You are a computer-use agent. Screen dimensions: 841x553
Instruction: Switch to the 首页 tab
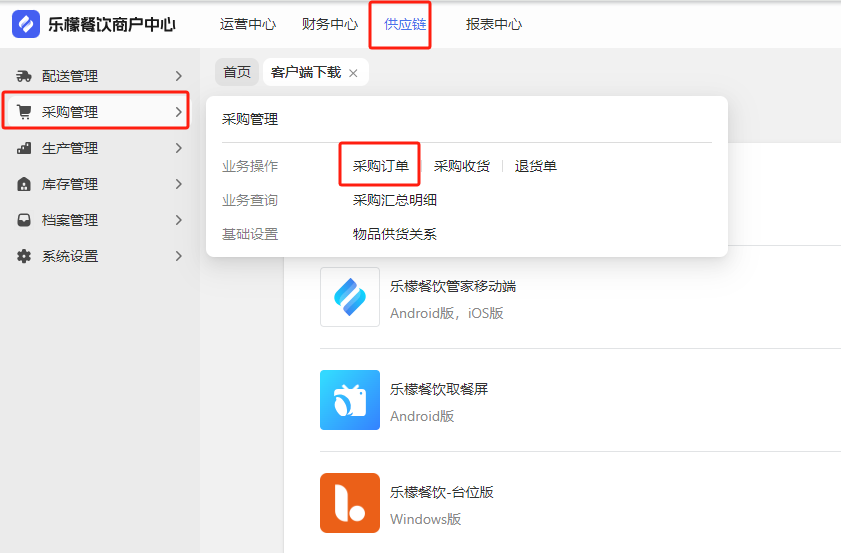pyautogui.click(x=237, y=72)
